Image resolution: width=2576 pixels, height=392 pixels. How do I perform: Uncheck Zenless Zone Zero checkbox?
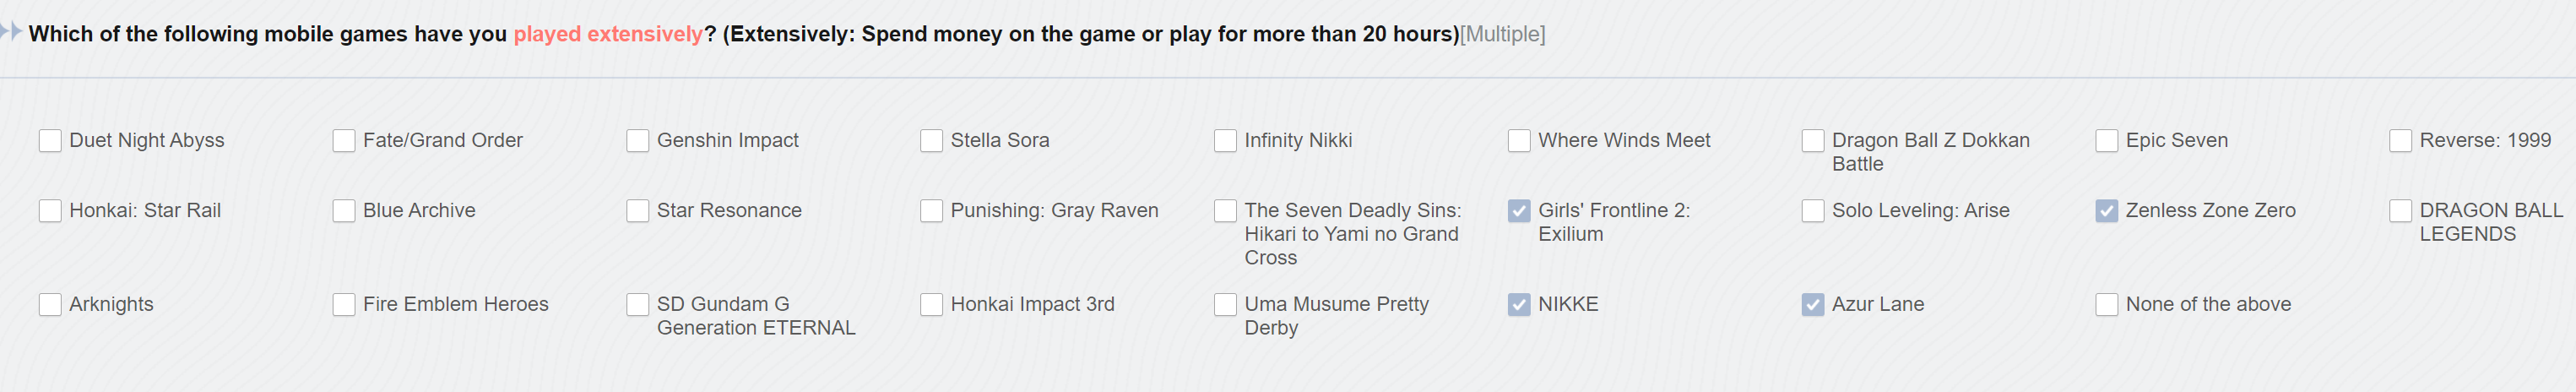point(2107,211)
